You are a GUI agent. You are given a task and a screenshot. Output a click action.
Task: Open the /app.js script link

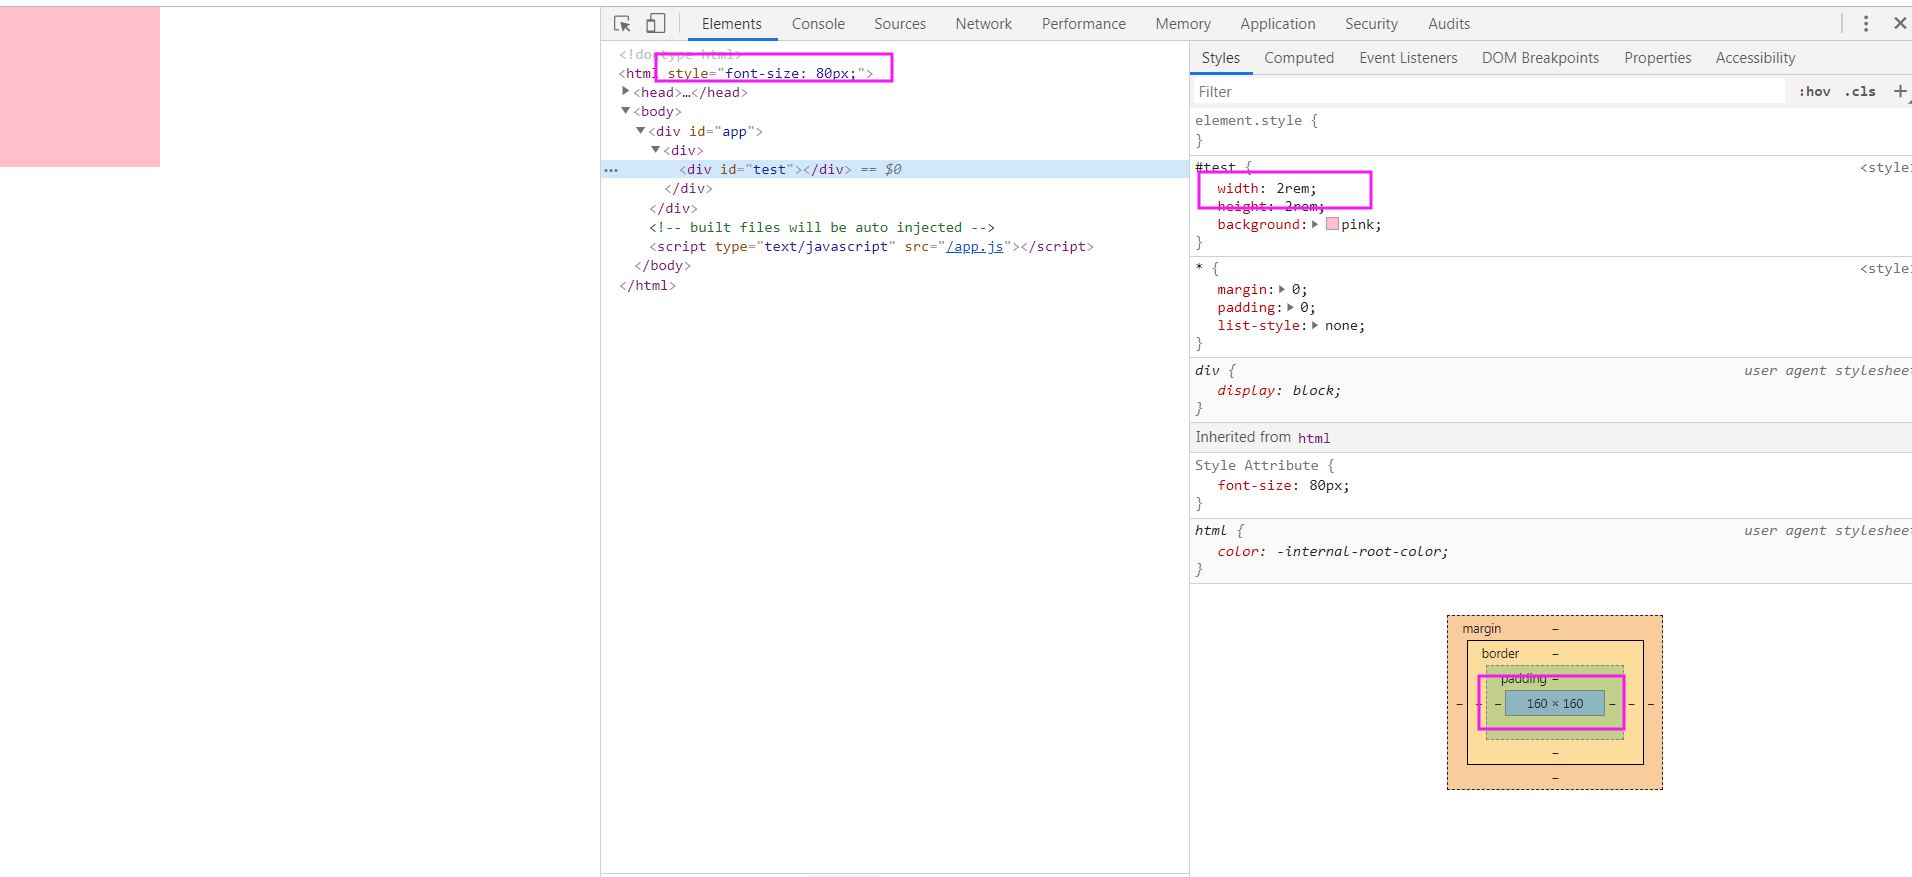(x=974, y=247)
